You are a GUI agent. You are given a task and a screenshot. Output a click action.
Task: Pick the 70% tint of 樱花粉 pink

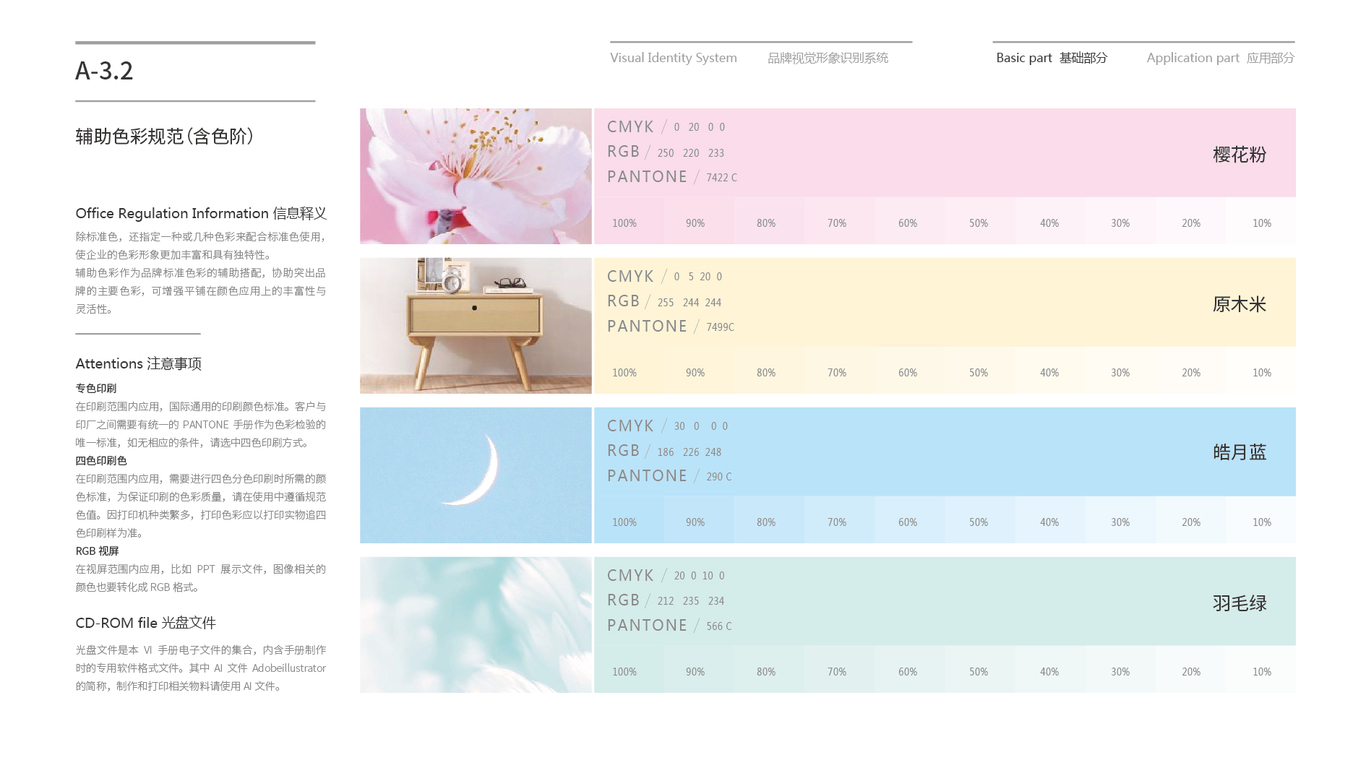(x=840, y=221)
